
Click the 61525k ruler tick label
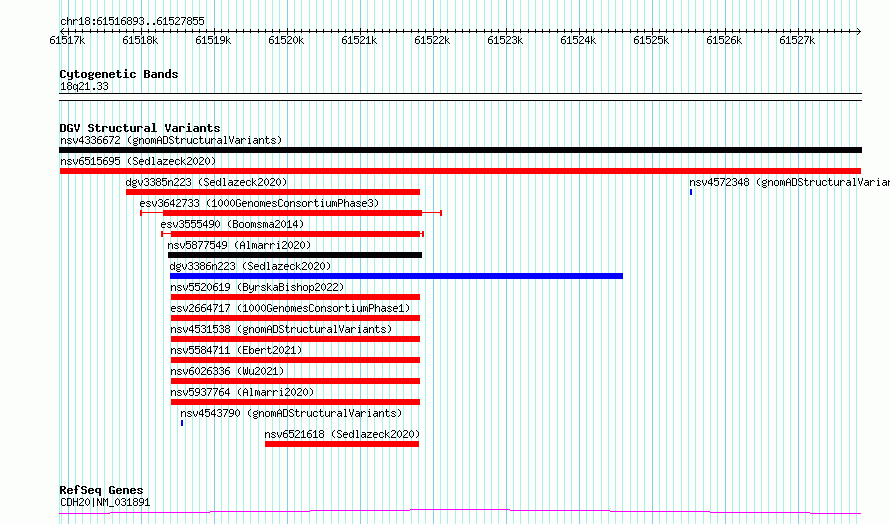point(651,41)
